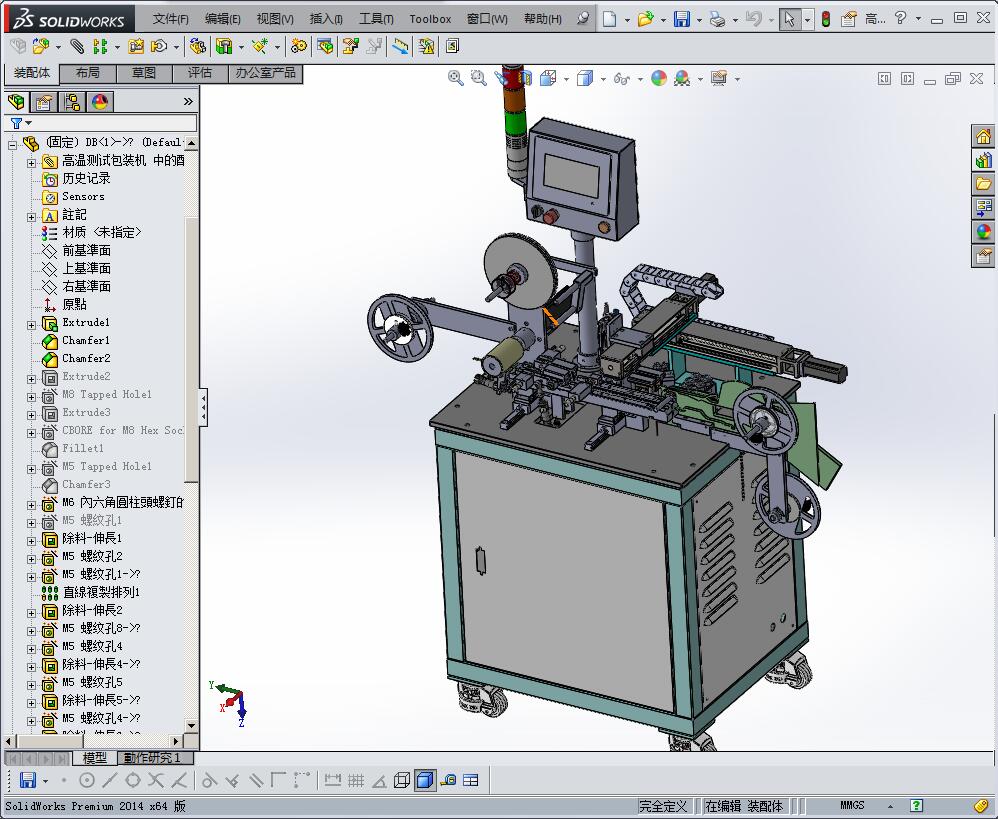Click the Save icon in top toolbar
The height and width of the screenshot is (819, 998).
click(681, 19)
